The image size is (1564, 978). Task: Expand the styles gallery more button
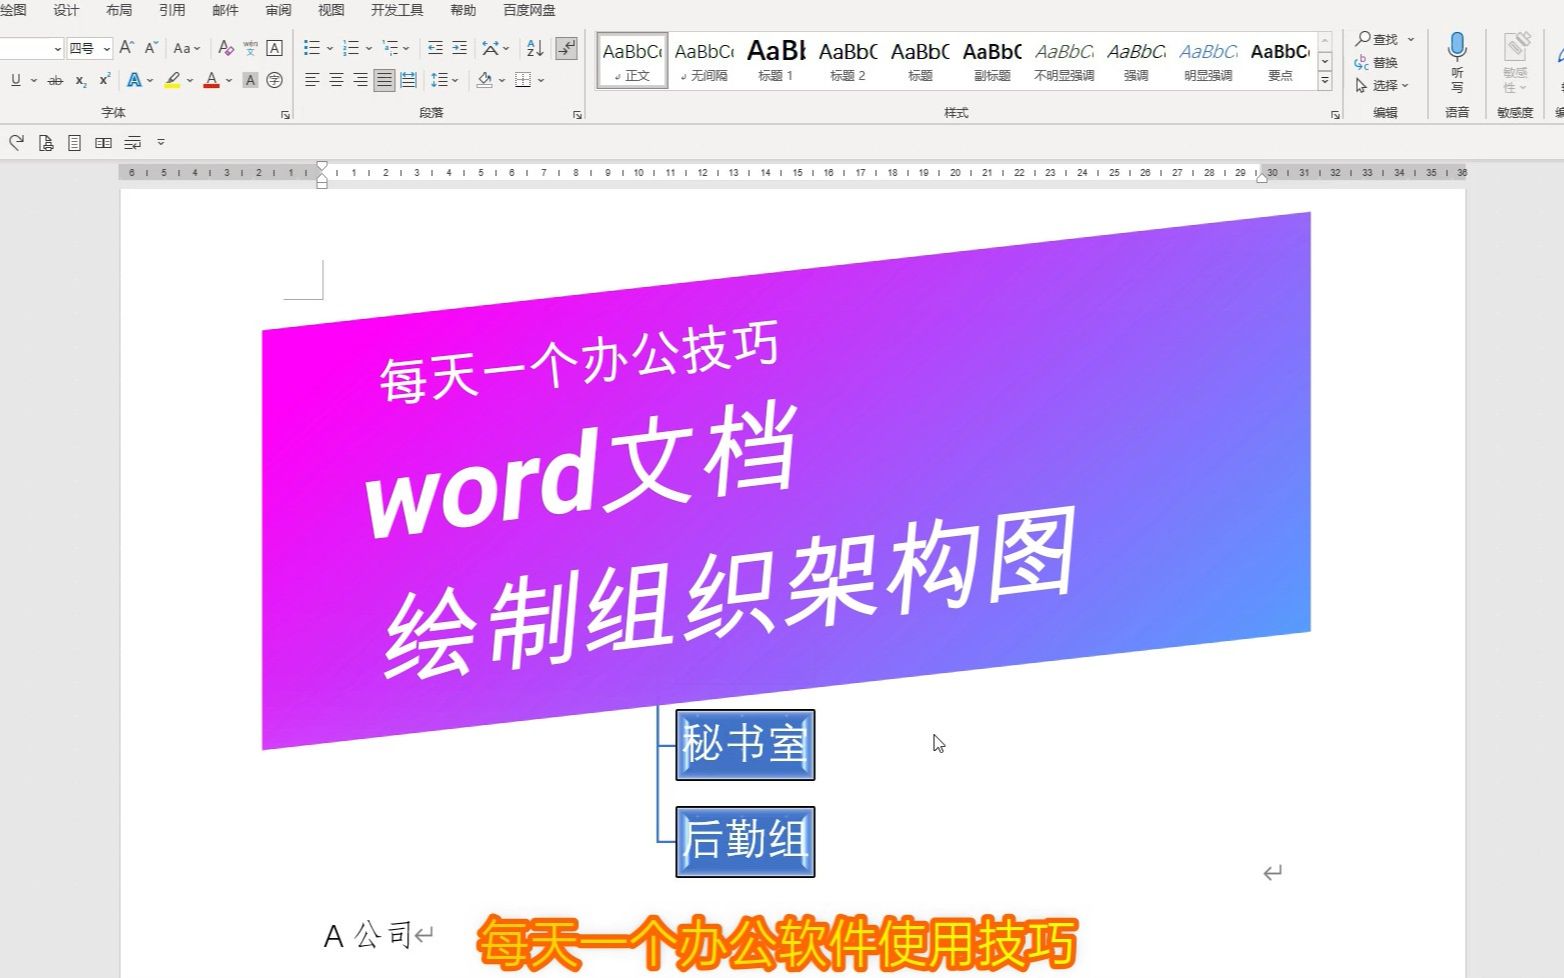[1325, 81]
